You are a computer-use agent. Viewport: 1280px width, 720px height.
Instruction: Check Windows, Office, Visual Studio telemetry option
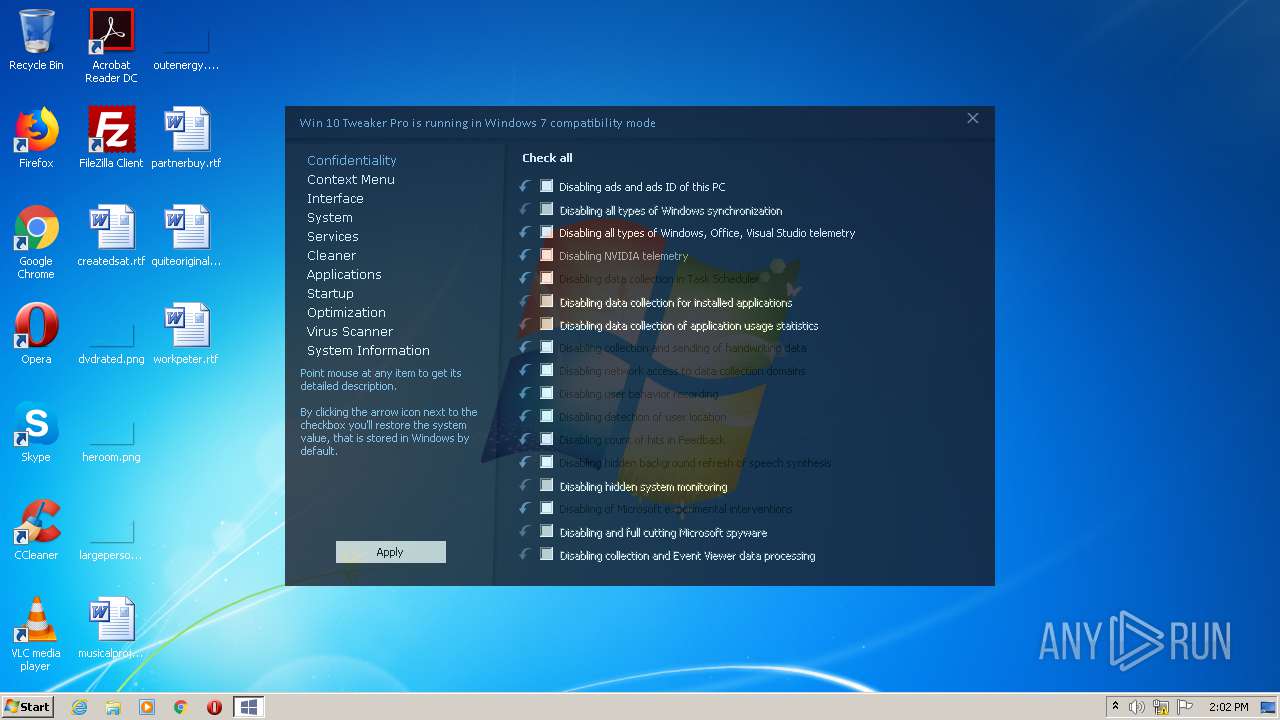[x=547, y=232]
